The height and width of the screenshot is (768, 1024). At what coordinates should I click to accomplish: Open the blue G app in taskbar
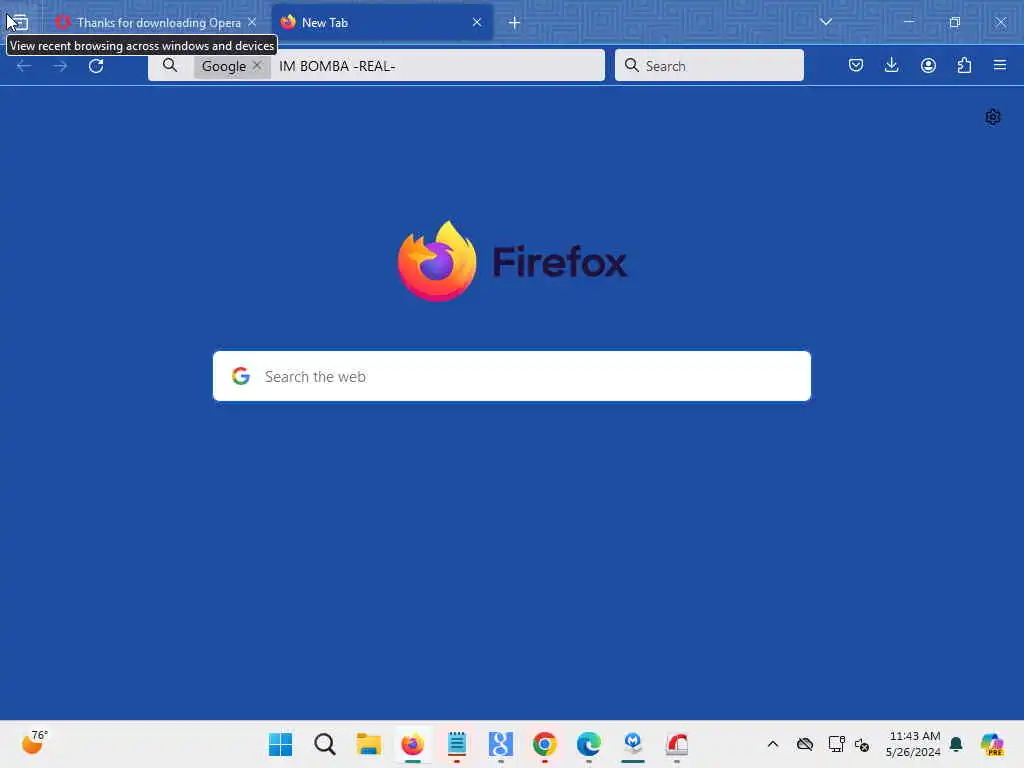click(501, 744)
